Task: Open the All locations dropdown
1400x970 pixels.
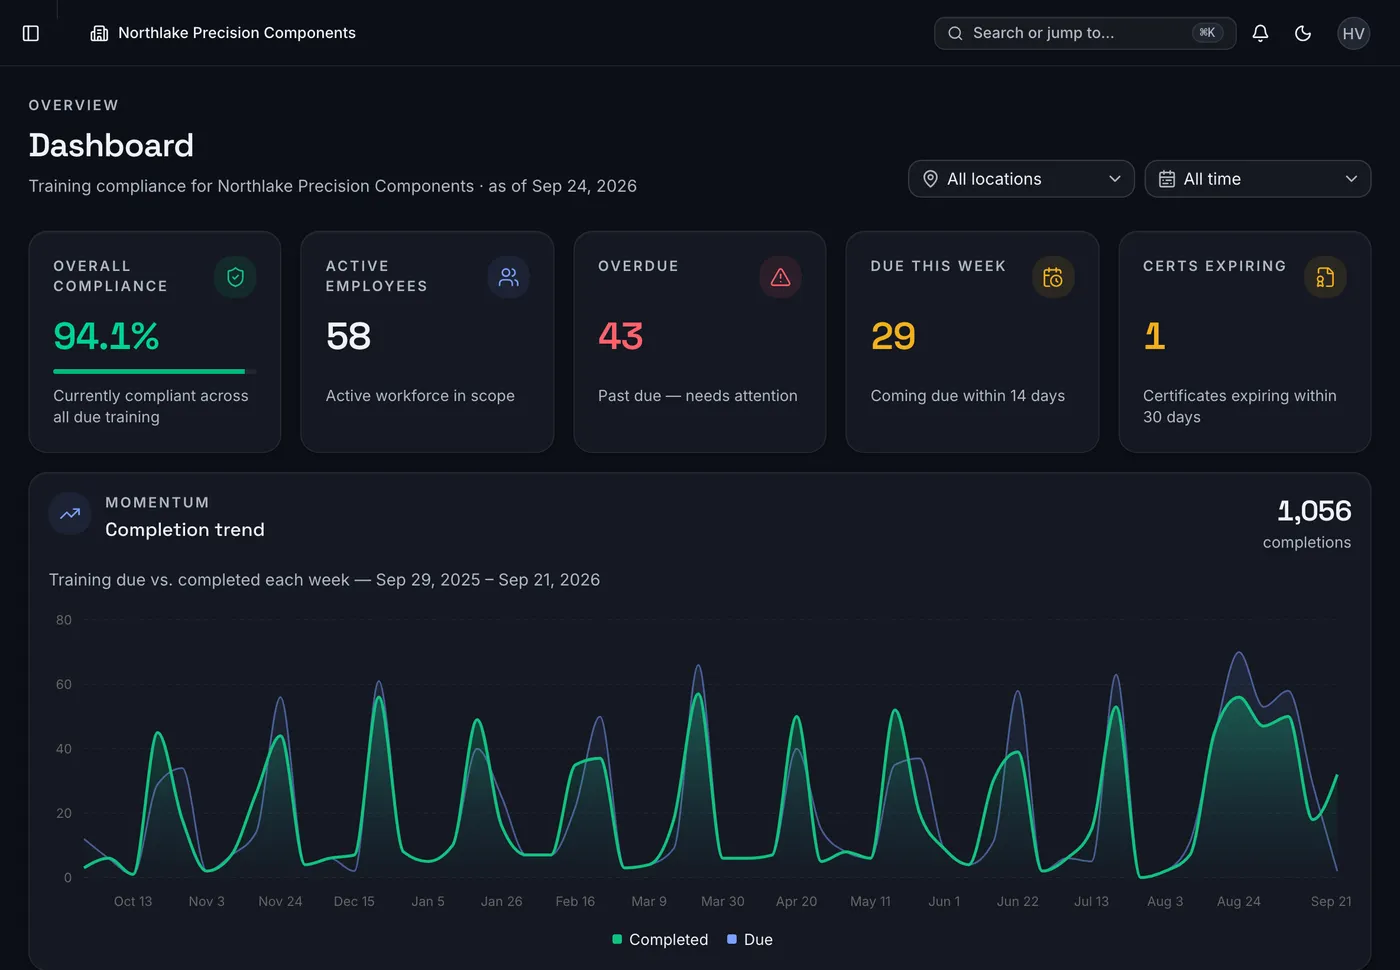Action: (1021, 179)
